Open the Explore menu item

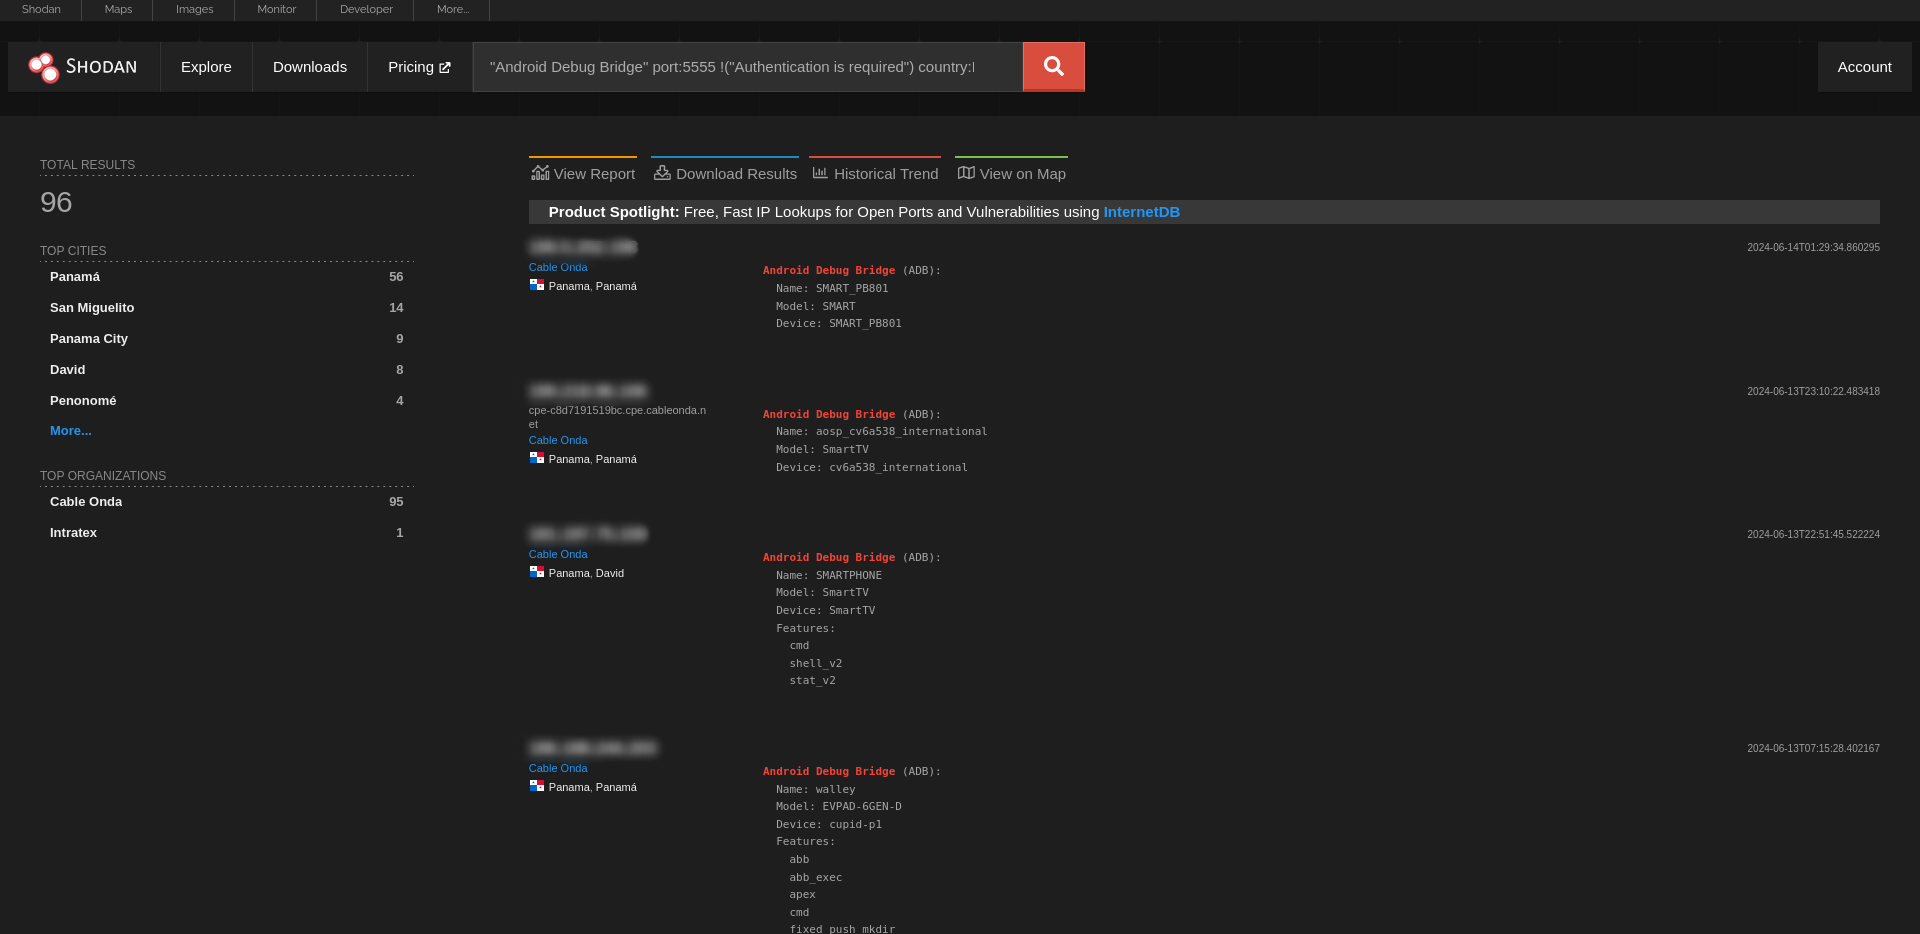(x=206, y=67)
